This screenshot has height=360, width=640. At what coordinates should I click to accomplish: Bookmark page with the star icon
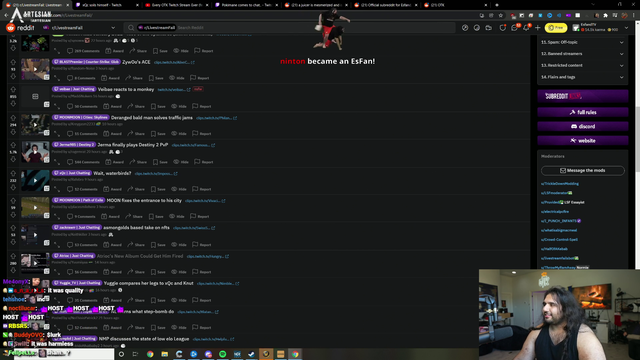coord(501,15)
